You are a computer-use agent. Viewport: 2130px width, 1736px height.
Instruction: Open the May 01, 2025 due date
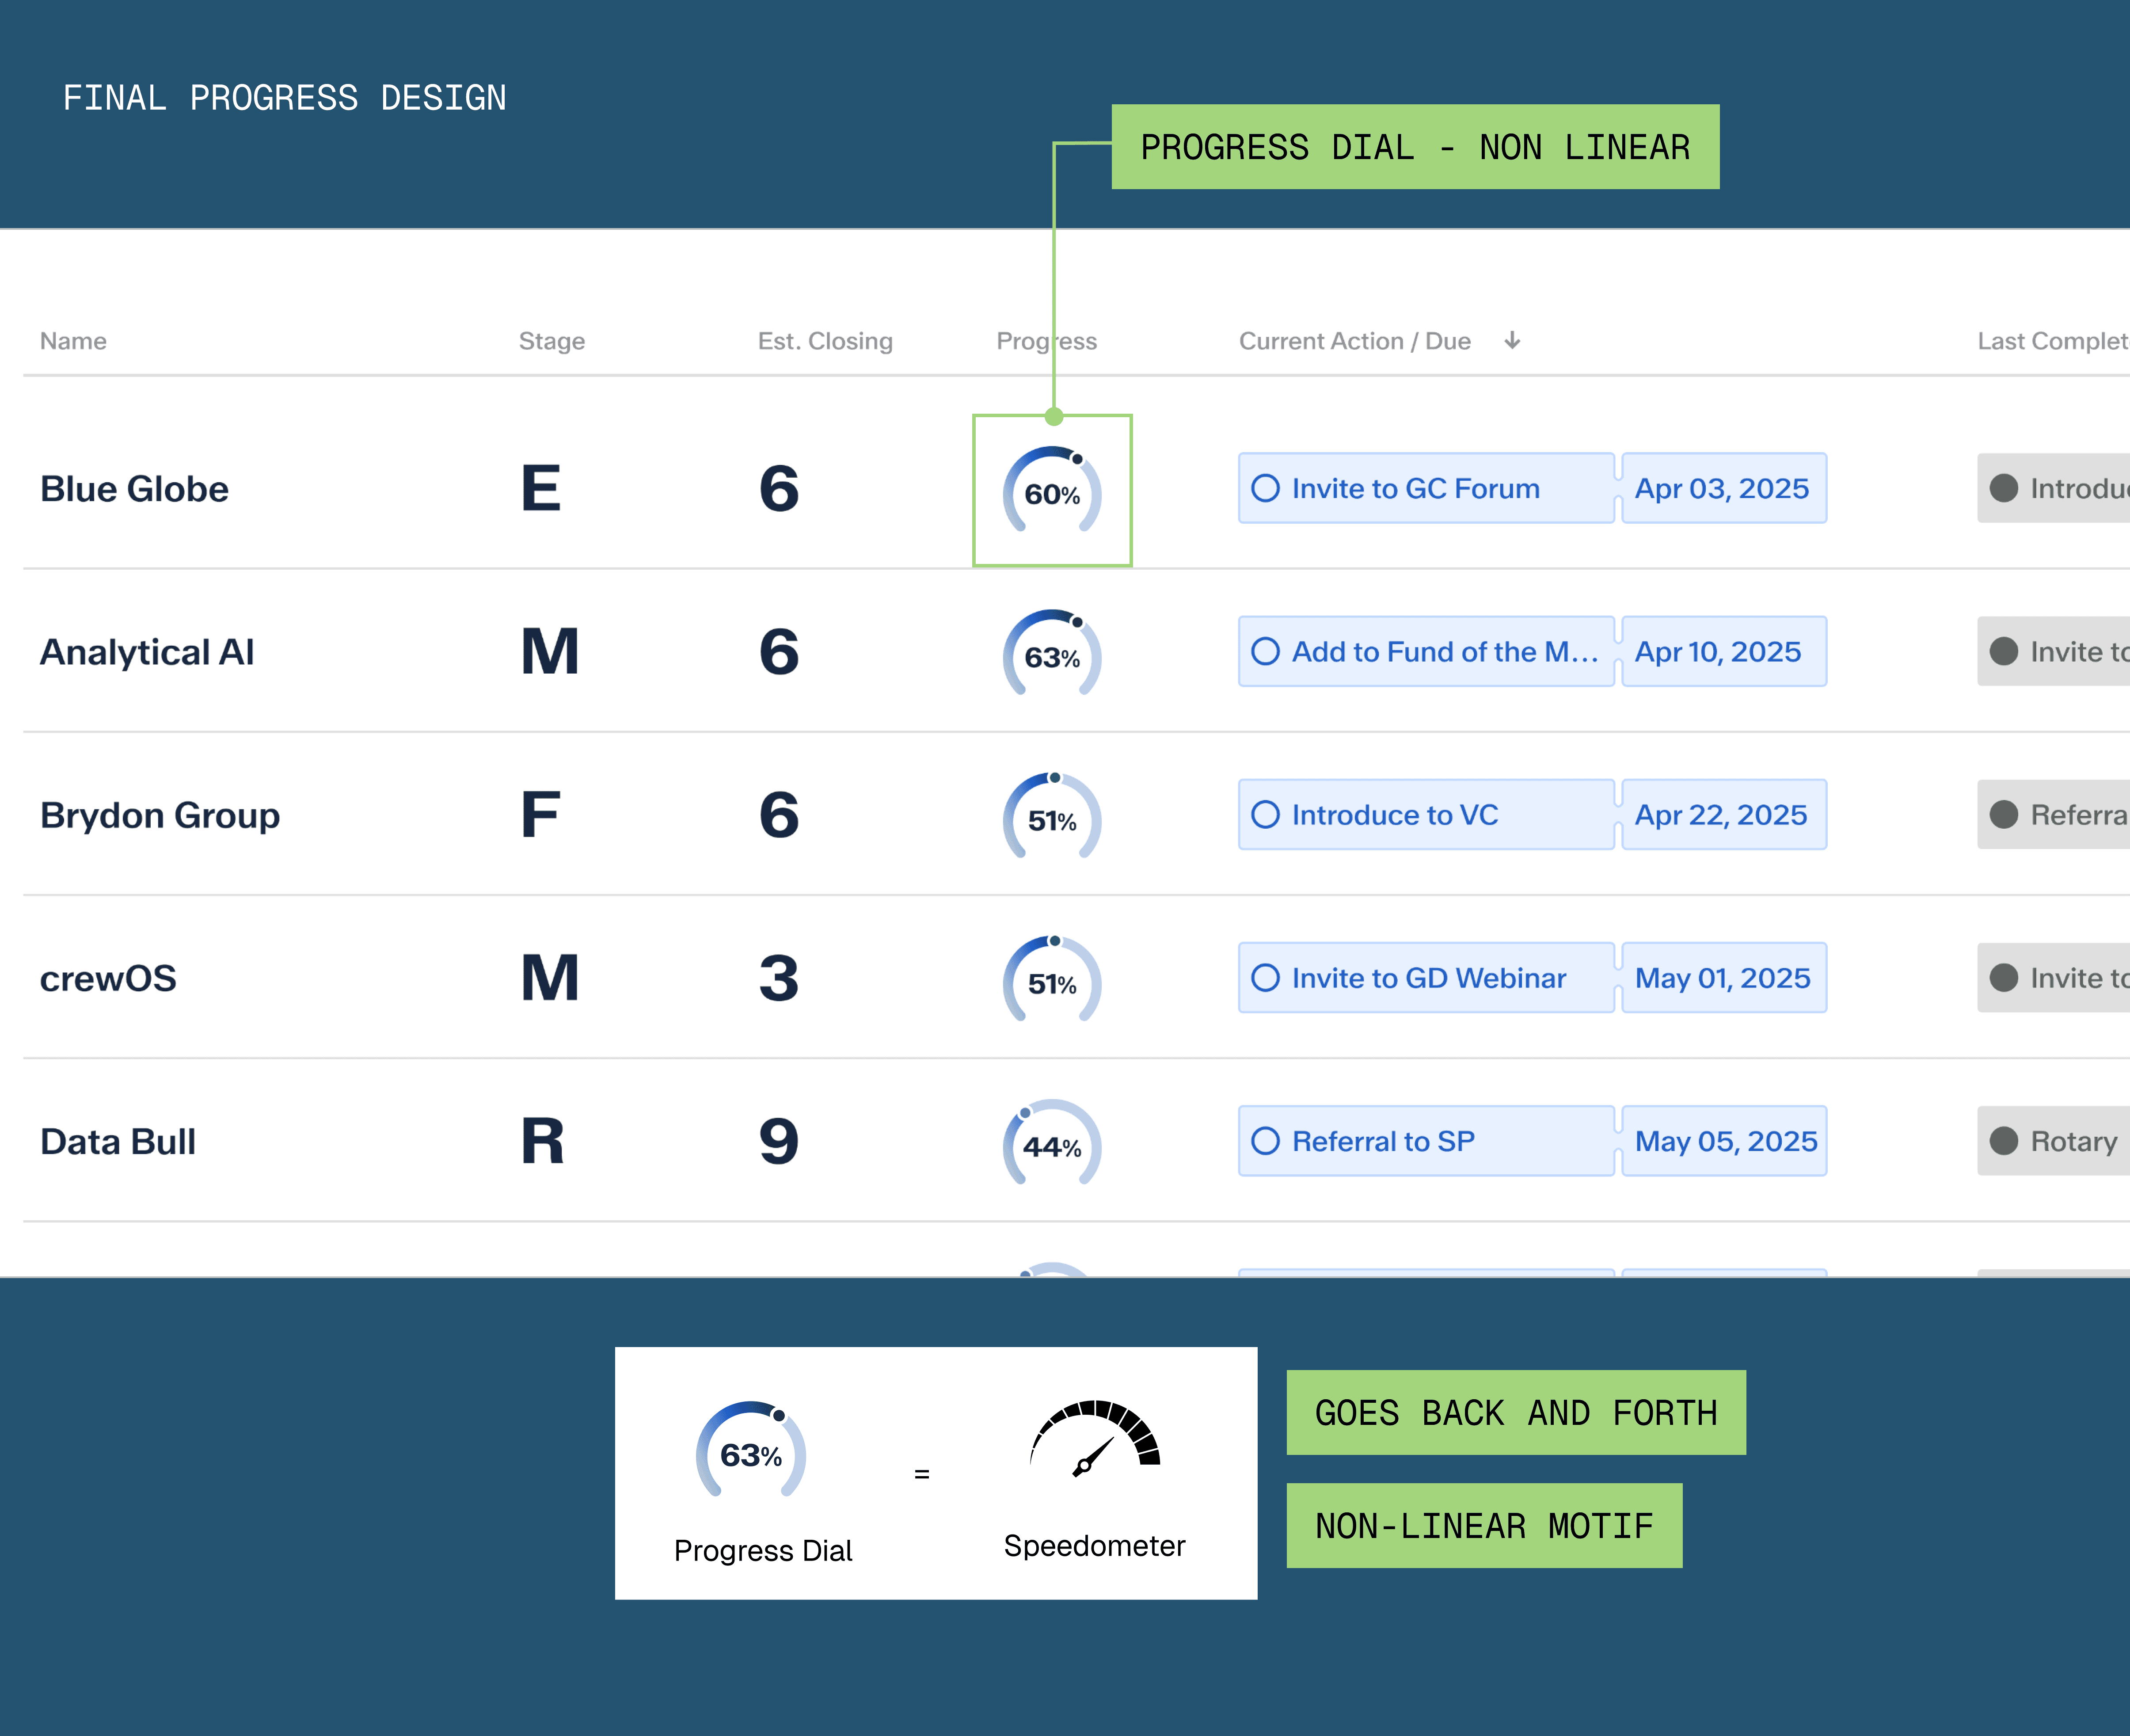(1722, 978)
